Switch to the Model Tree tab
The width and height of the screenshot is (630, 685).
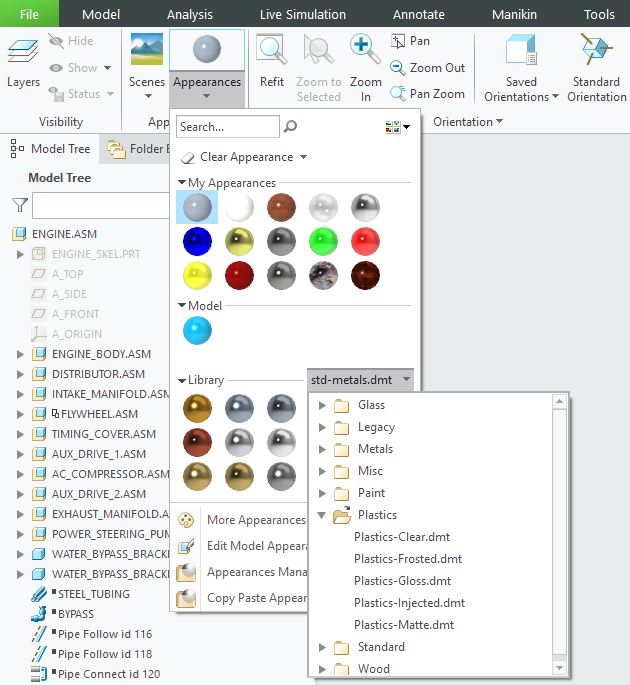tap(51, 149)
